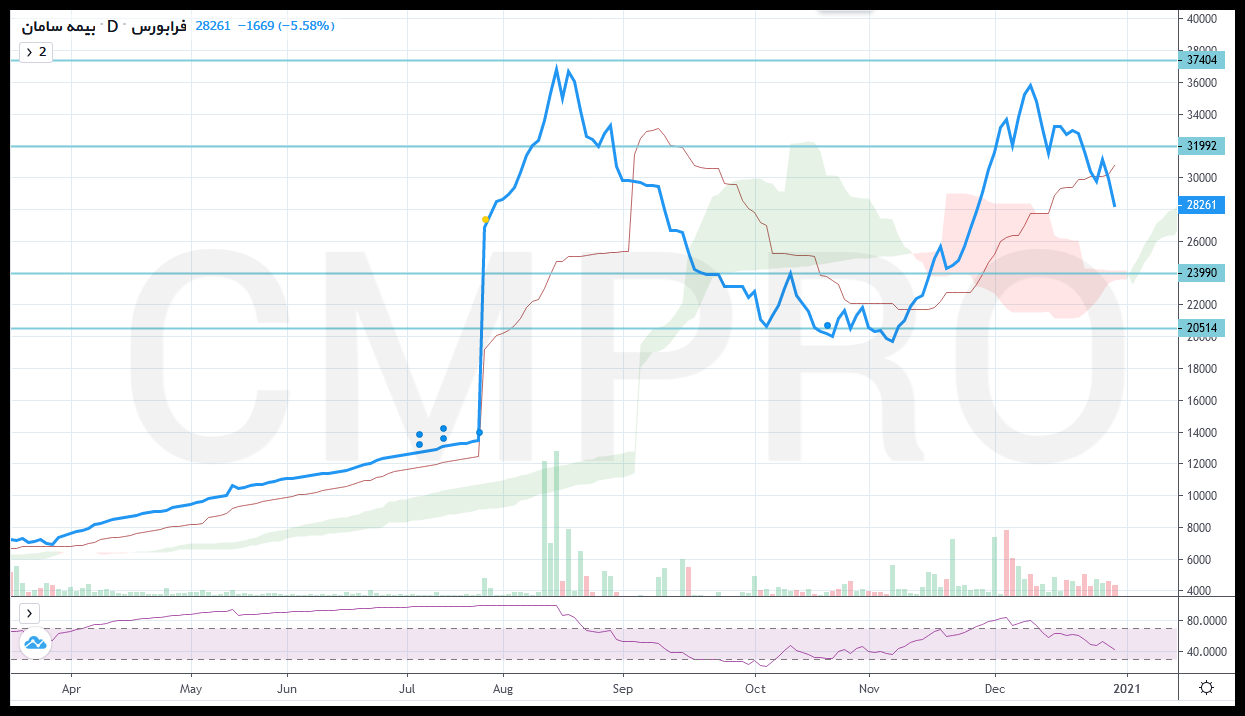Click the Jul label on time axis

[x=407, y=688]
